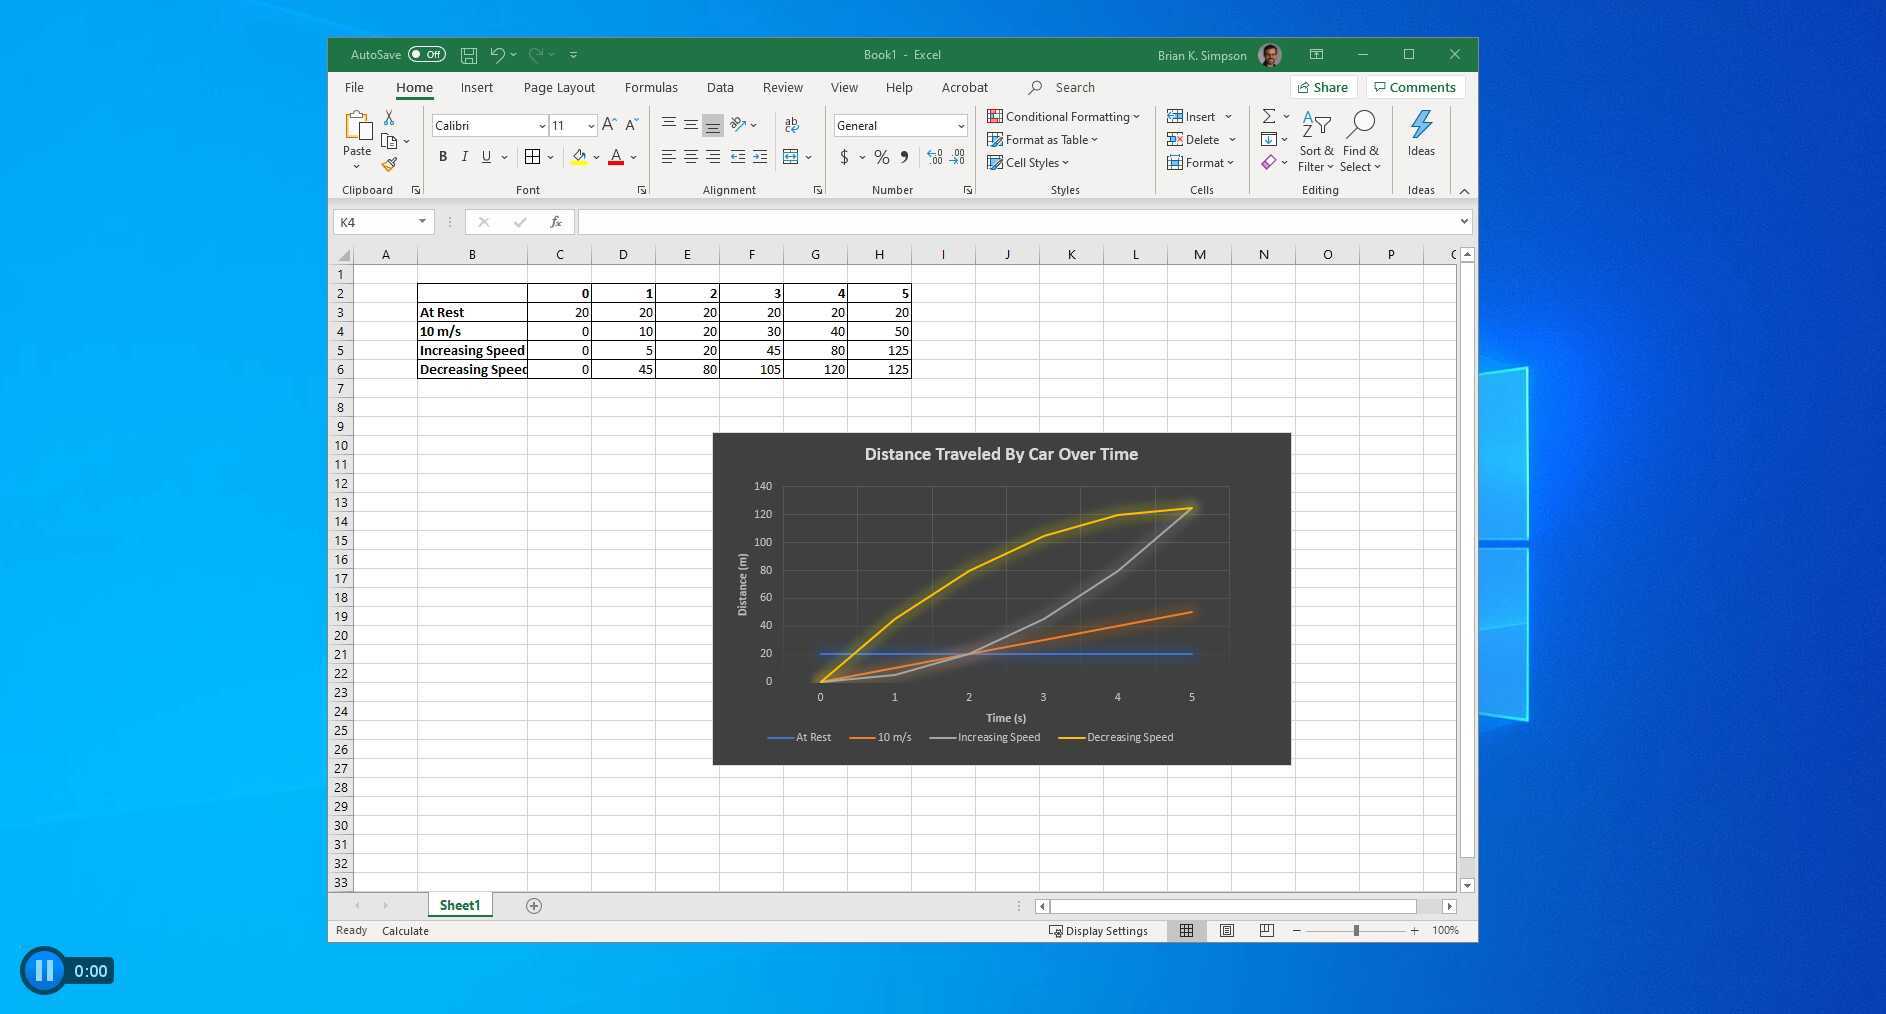Image resolution: width=1886 pixels, height=1014 pixels.
Task: Click the Comments button
Action: tap(1415, 88)
